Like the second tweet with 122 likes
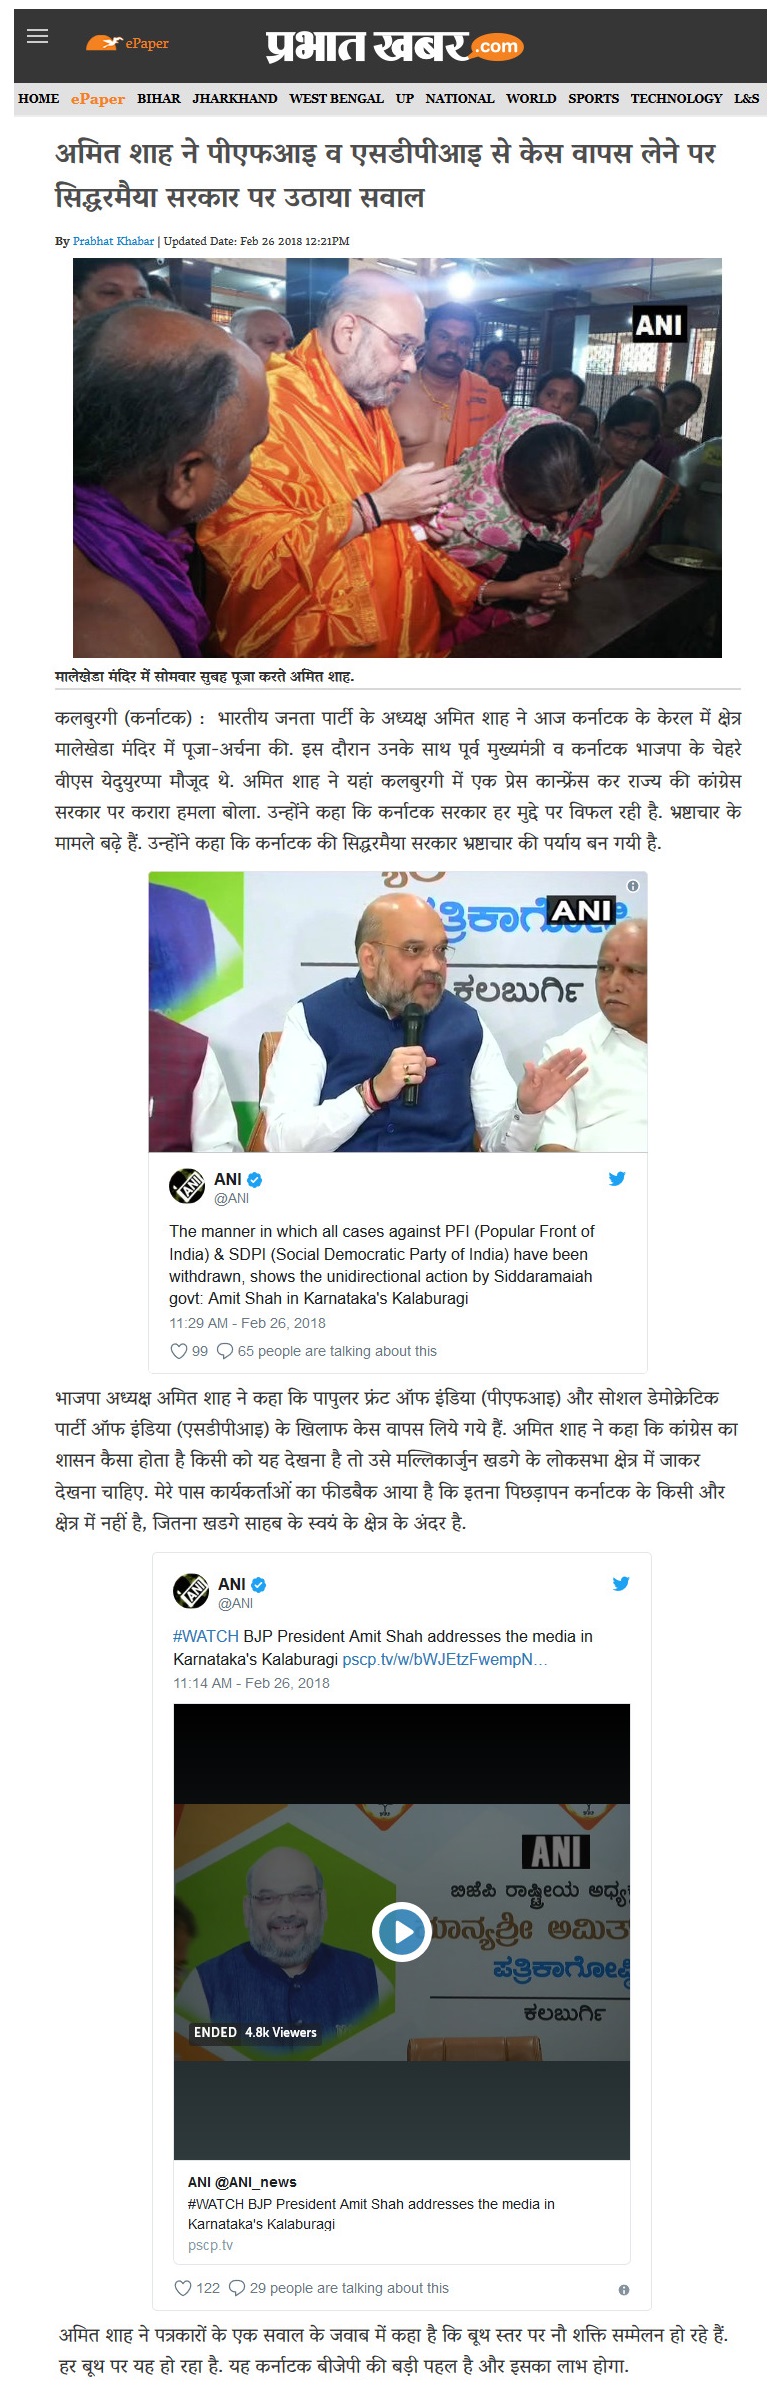784x2408 pixels. coord(183,2288)
